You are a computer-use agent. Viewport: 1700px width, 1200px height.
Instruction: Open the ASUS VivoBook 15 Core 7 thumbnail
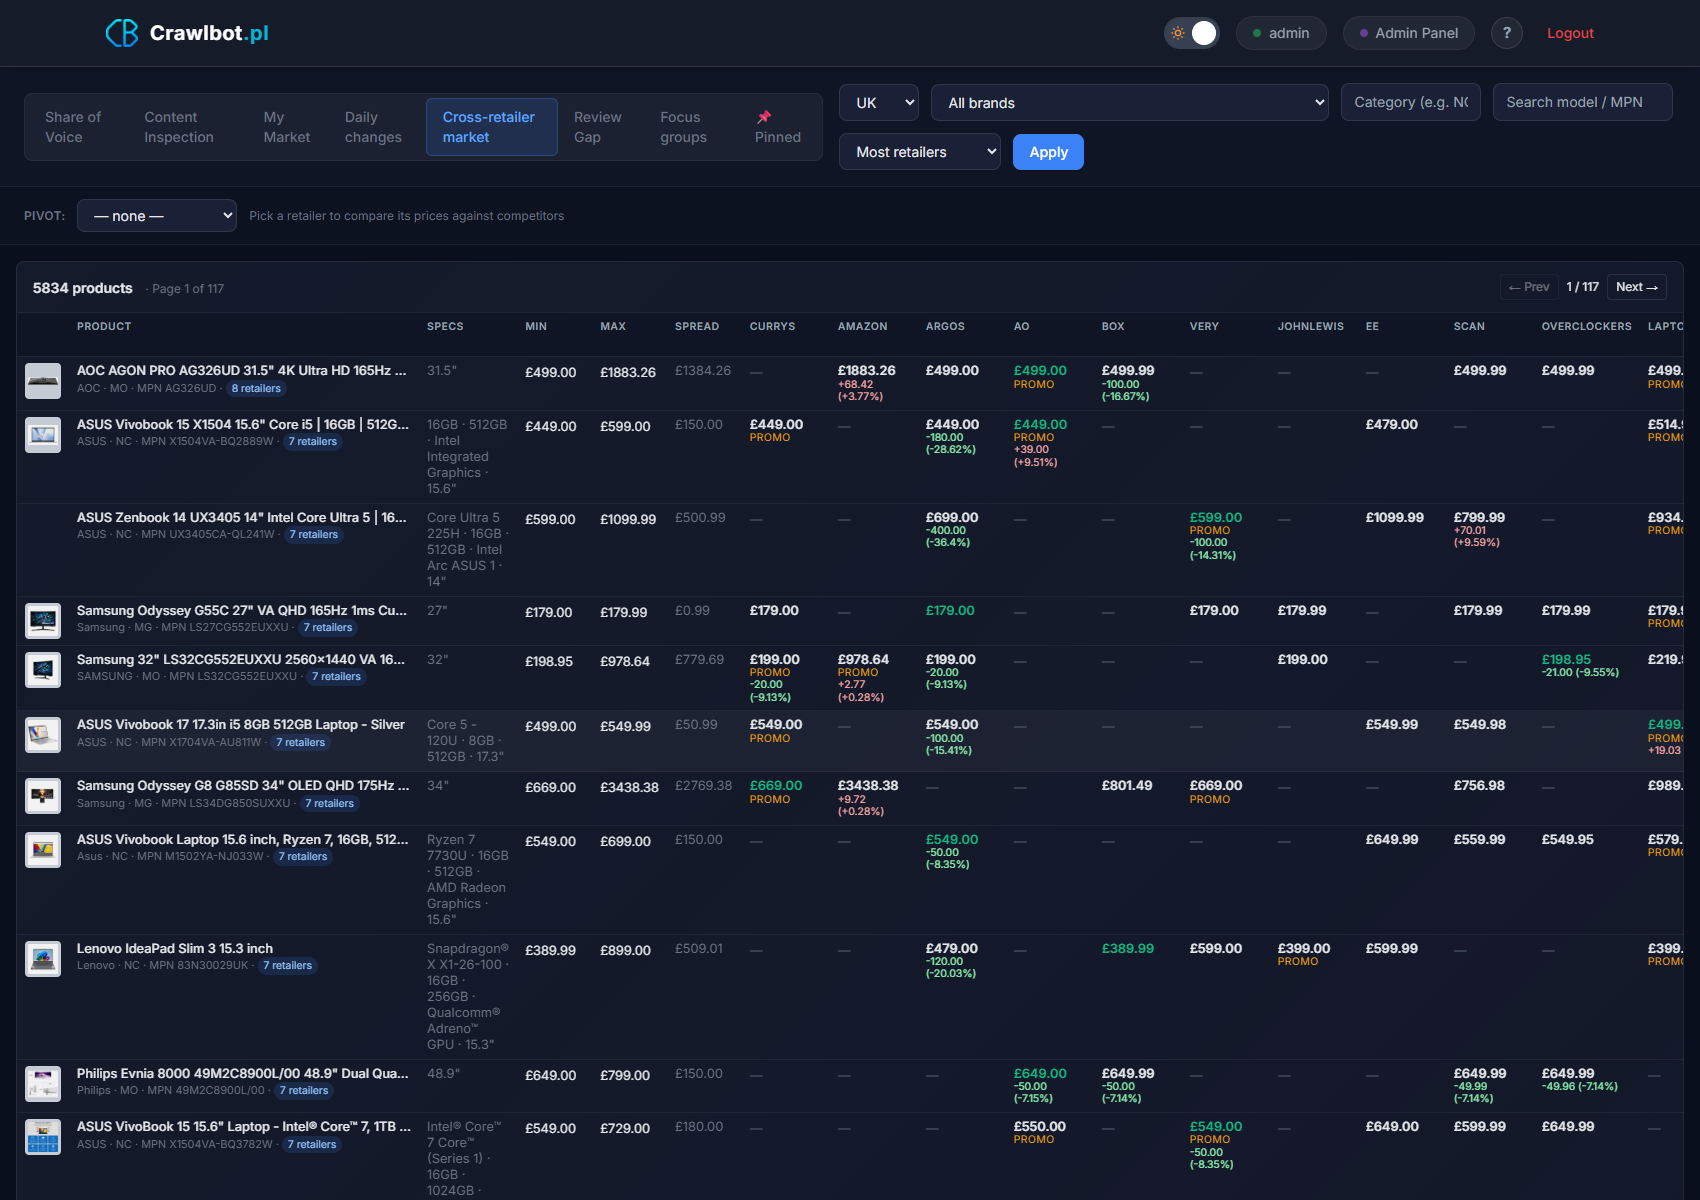[x=43, y=1137]
